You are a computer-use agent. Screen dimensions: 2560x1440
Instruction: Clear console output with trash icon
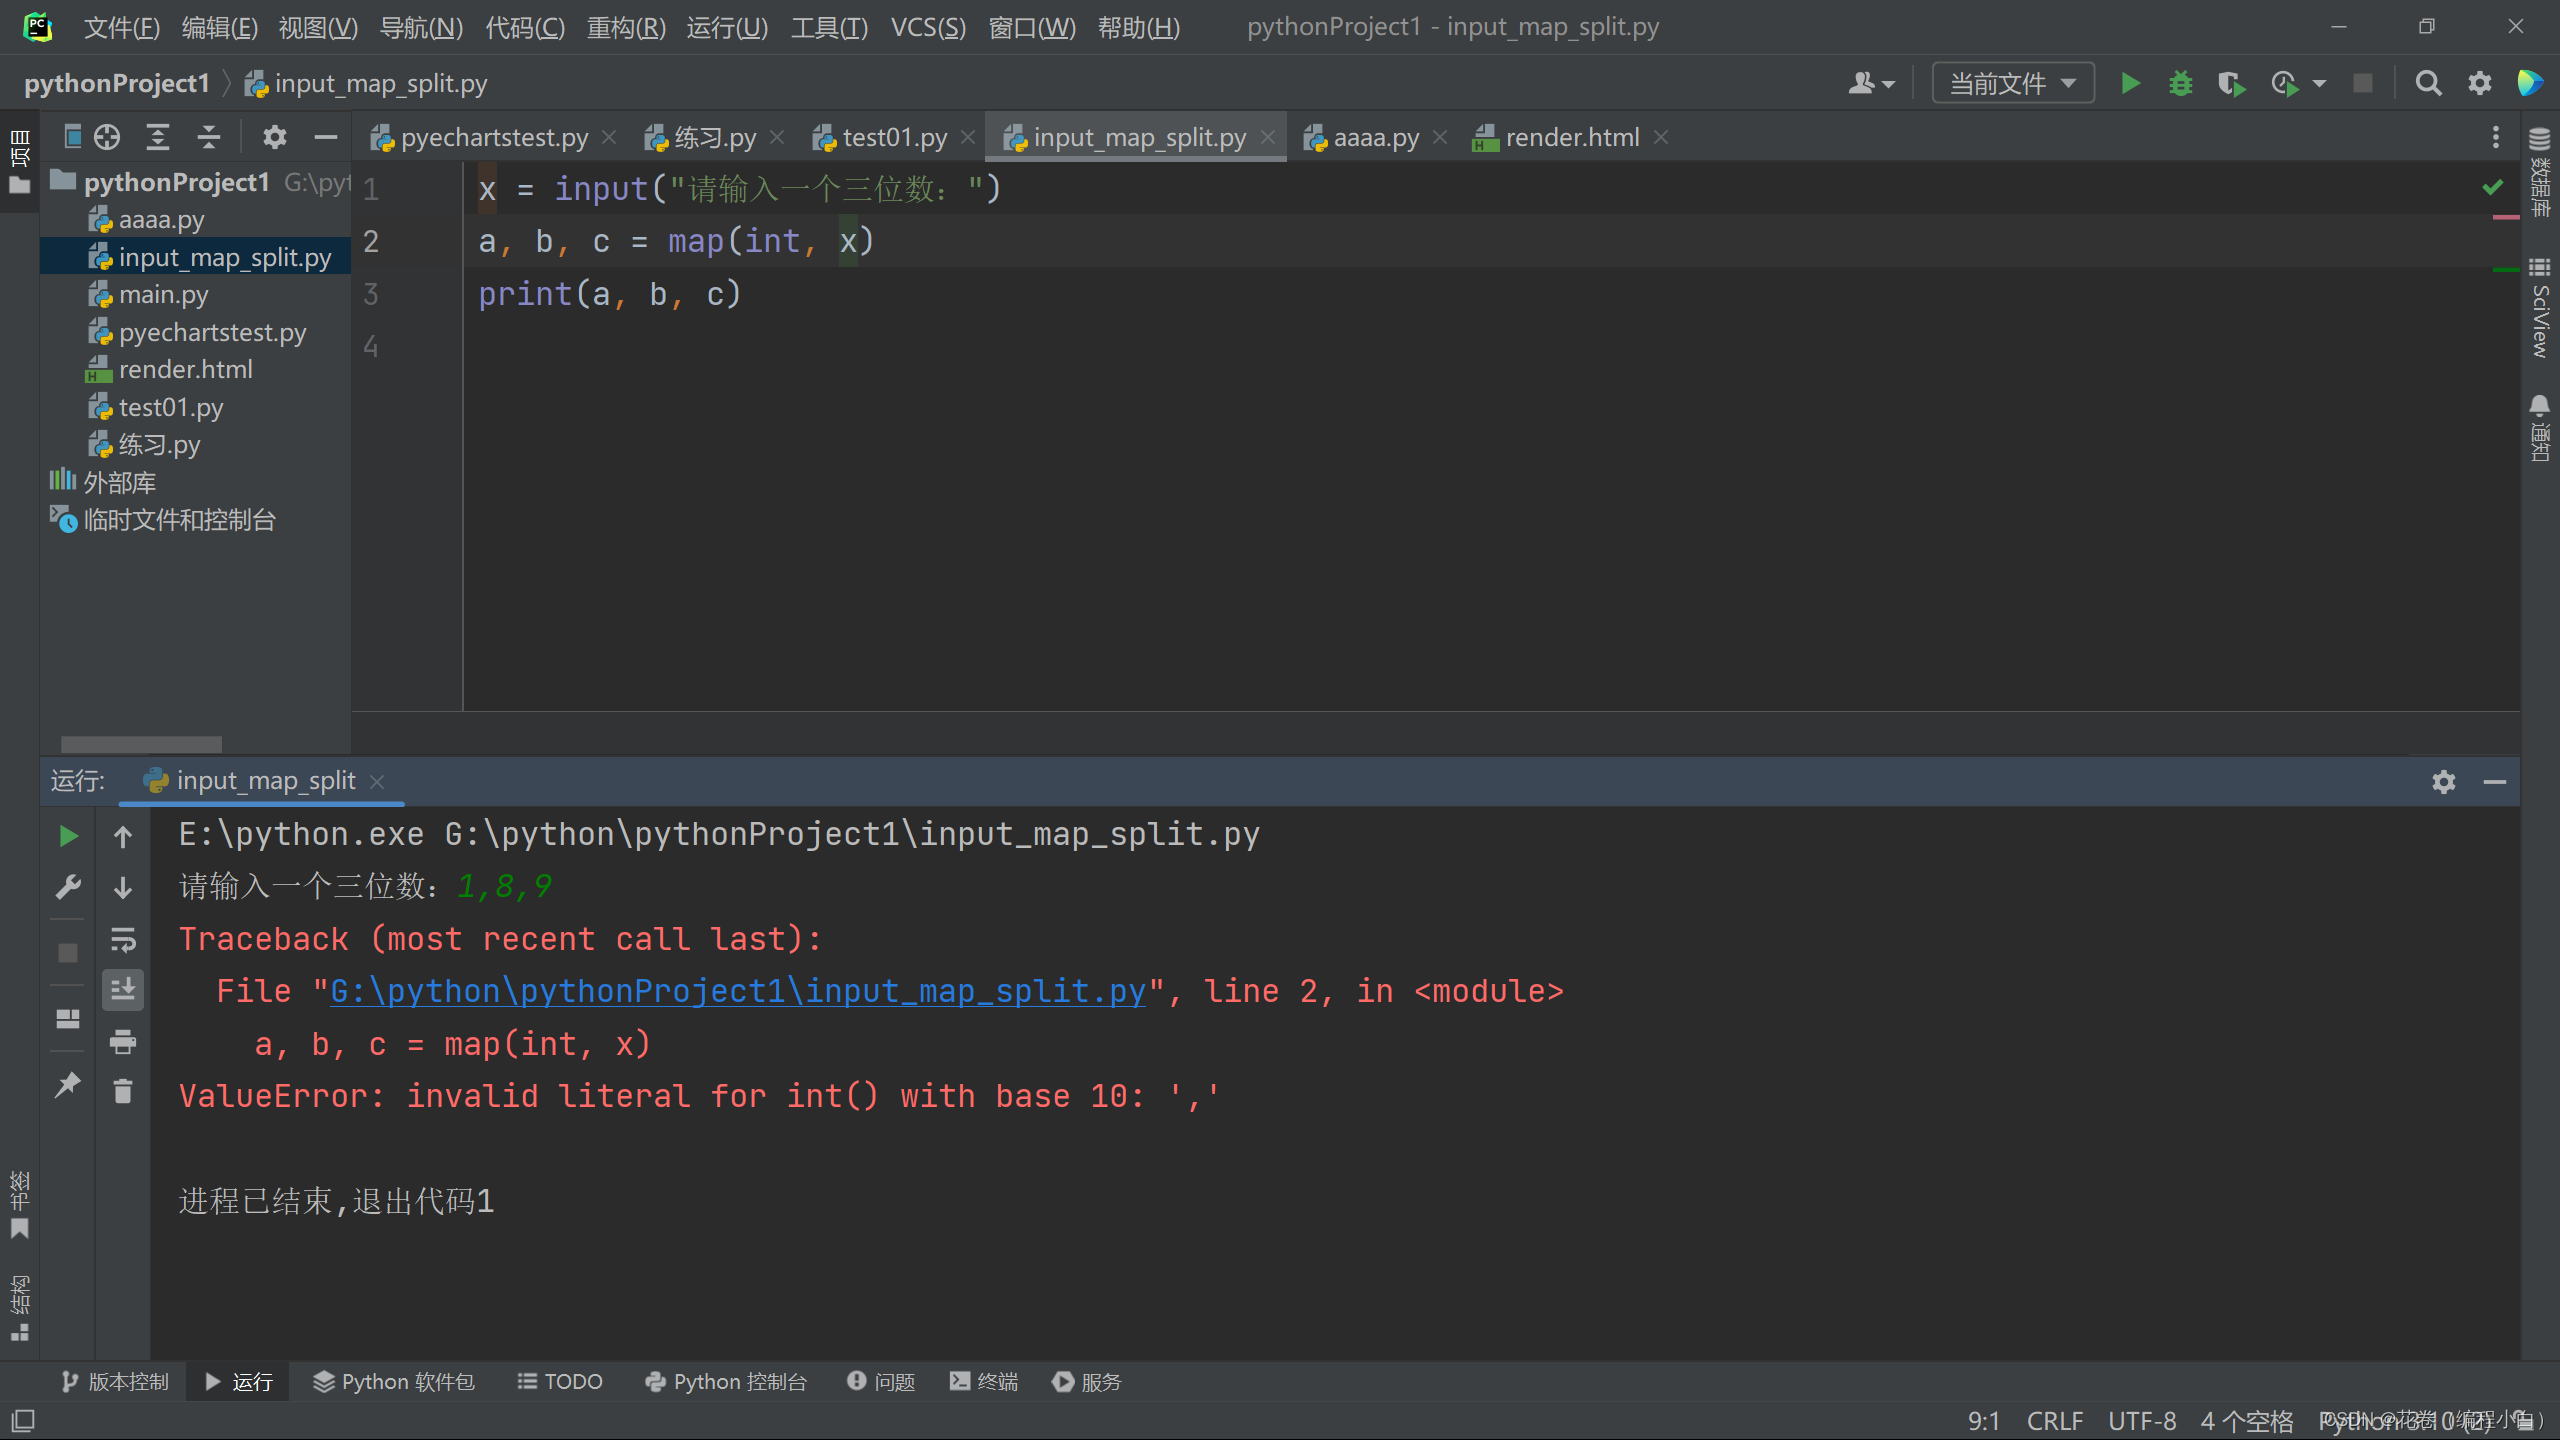point(123,1091)
